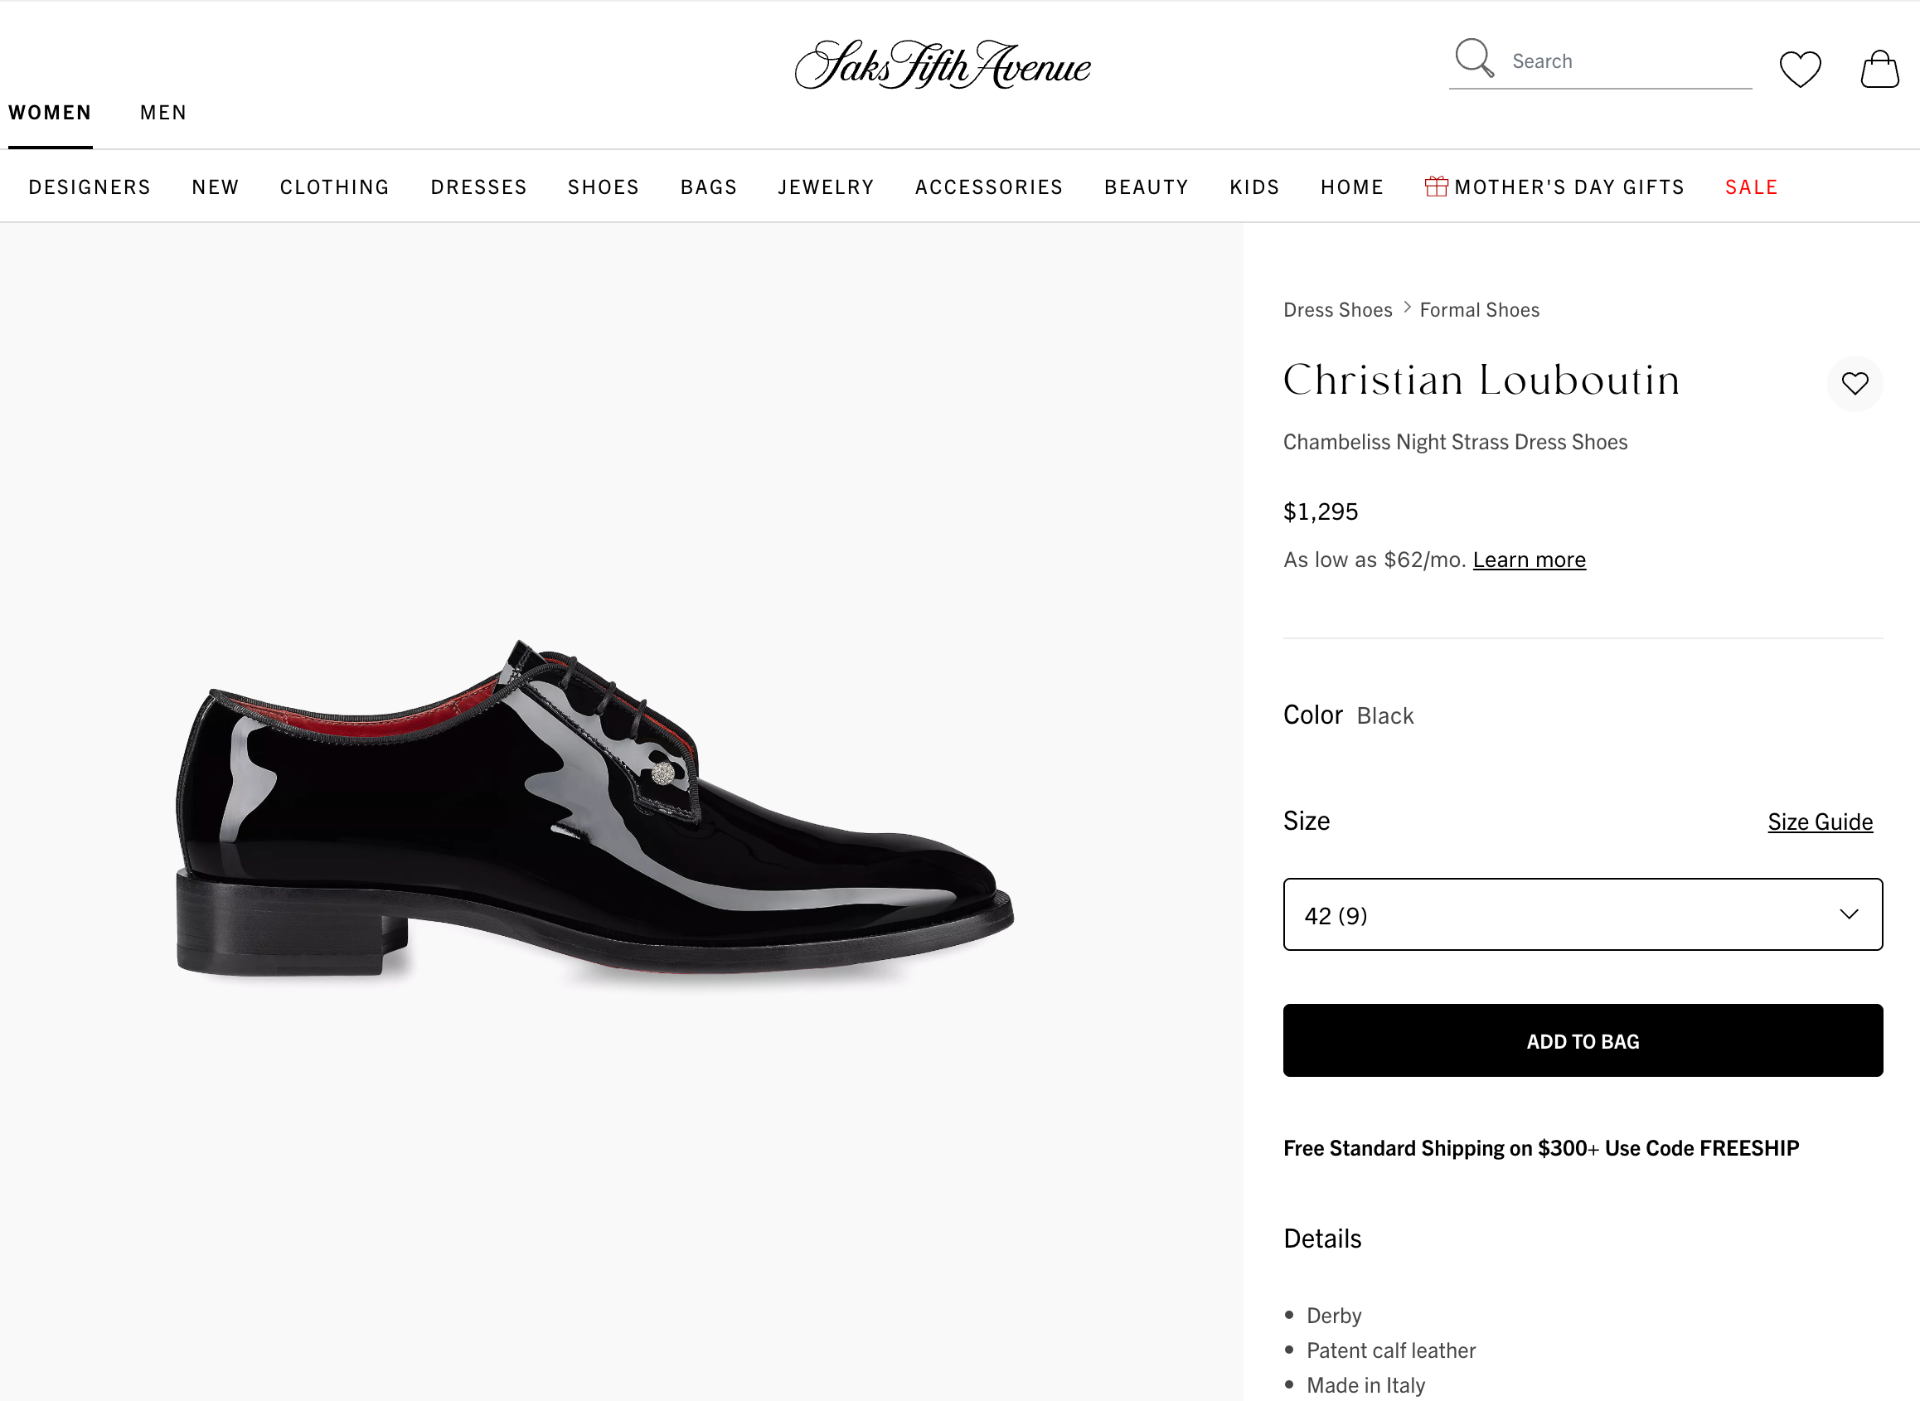Switch to the MEN tab
The image size is (1920, 1401).
click(x=163, y=112)
